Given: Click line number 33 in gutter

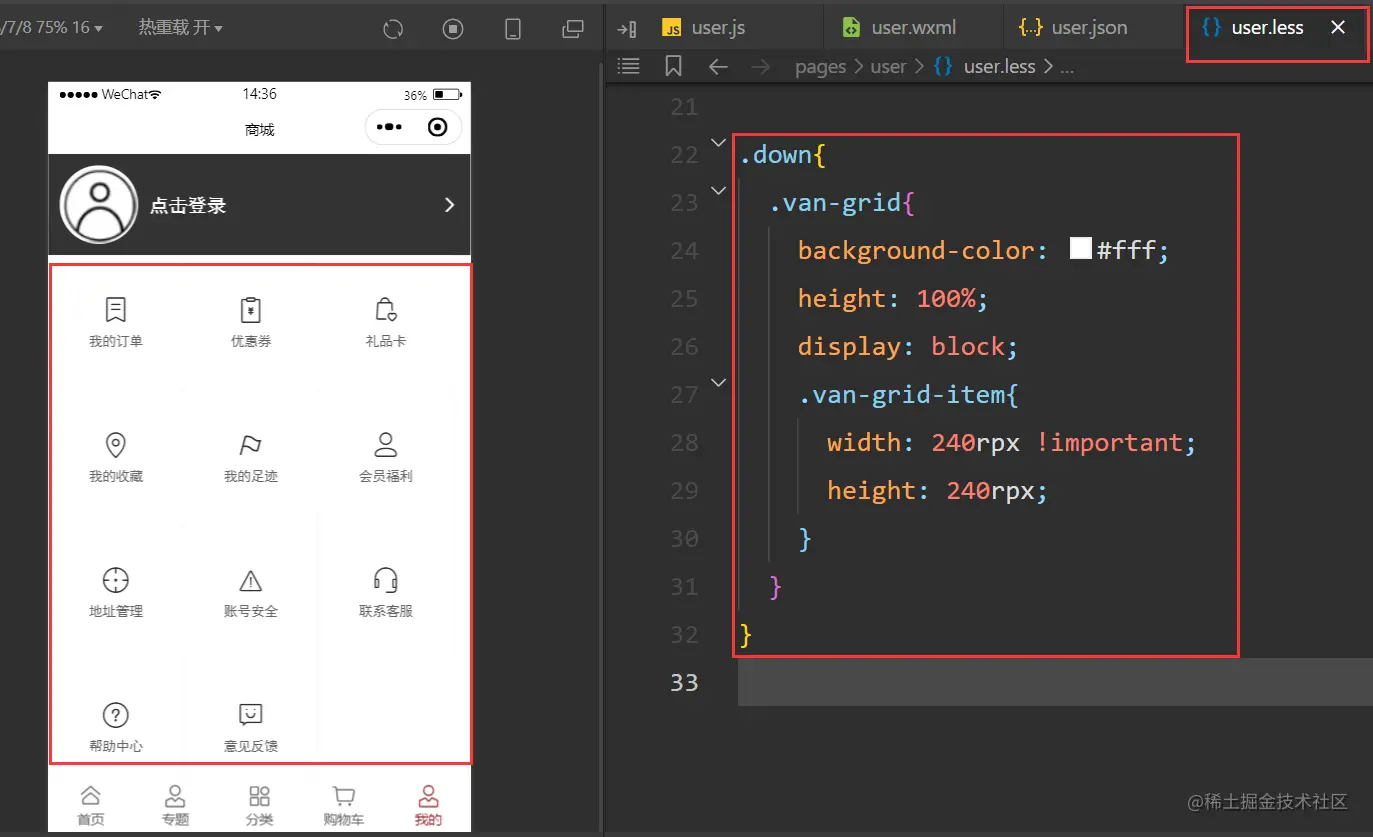Looking at the screenshot, I should tap(684, 682).
